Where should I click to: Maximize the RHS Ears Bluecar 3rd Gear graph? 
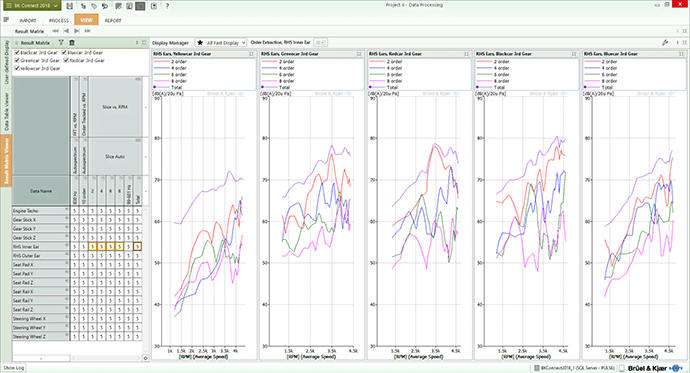pos(682,54)
